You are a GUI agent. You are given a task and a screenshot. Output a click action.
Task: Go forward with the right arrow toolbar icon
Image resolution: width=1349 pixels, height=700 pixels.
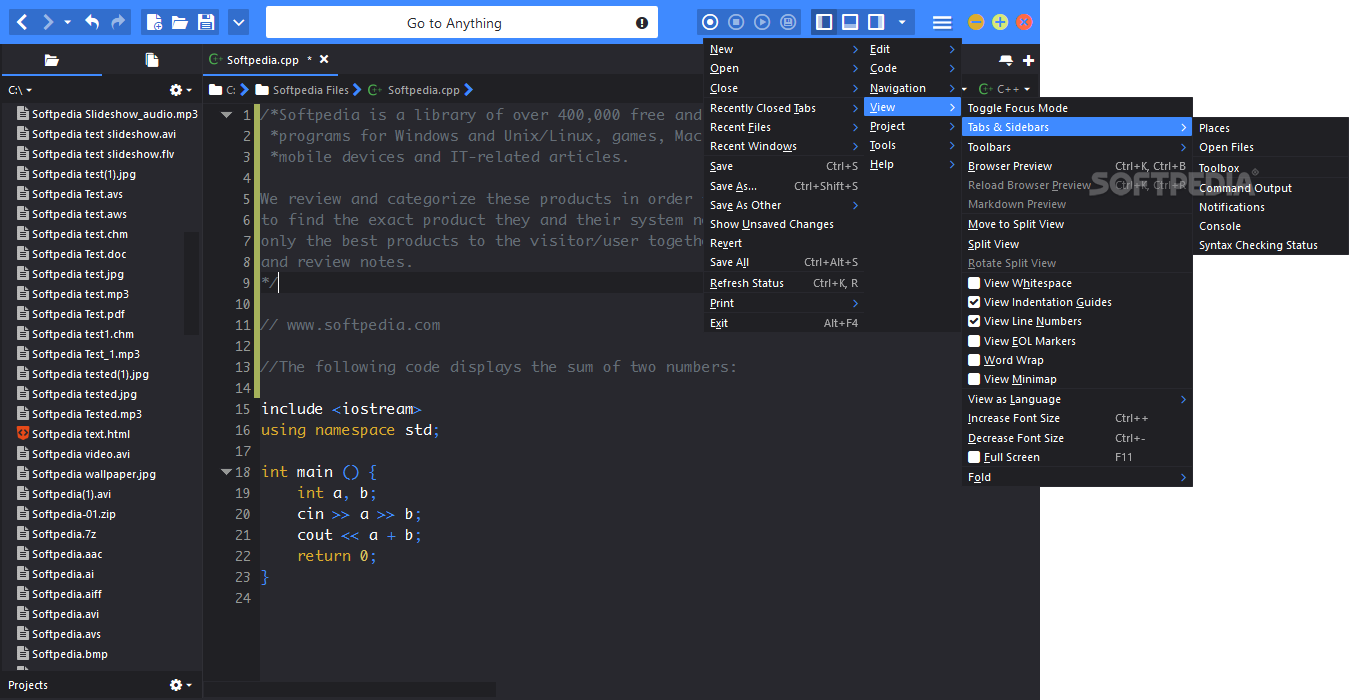click(x=48, y=22)
